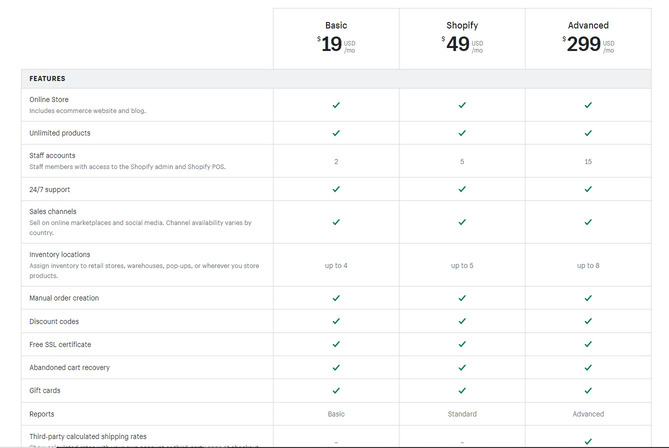Click Reports value 'Basic' in Basic column
Image resolution: width=669 pixels, height=448 pixels.
tap(336, 414)
